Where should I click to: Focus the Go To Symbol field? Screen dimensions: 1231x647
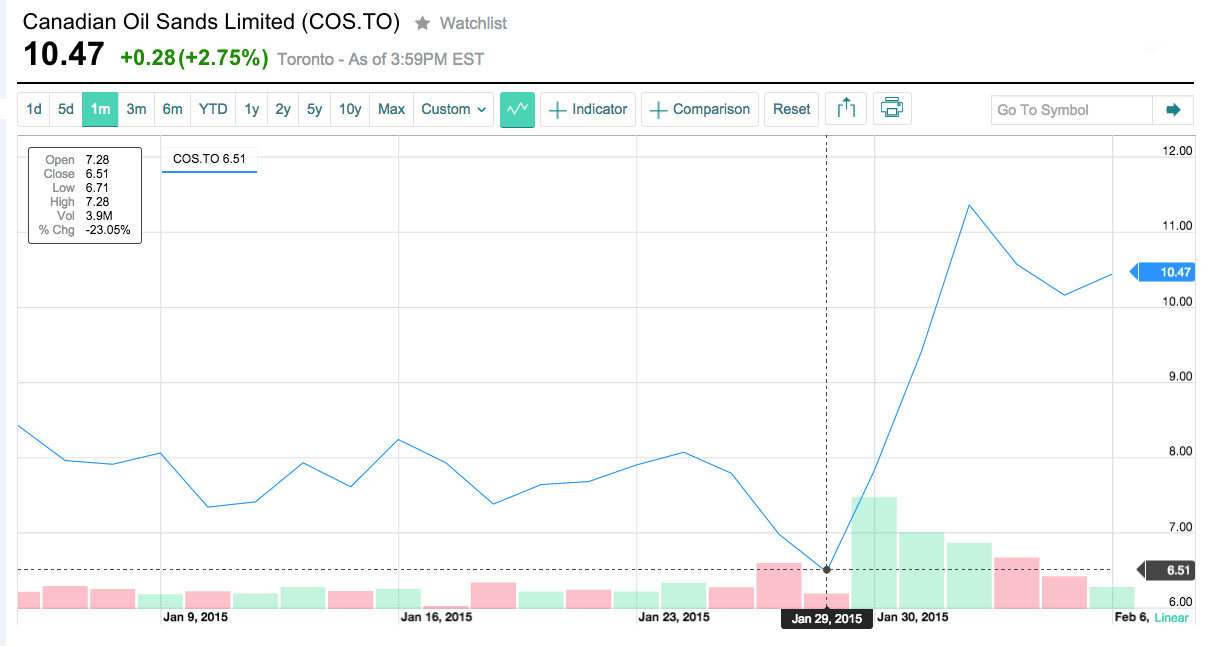[1072, 110]
